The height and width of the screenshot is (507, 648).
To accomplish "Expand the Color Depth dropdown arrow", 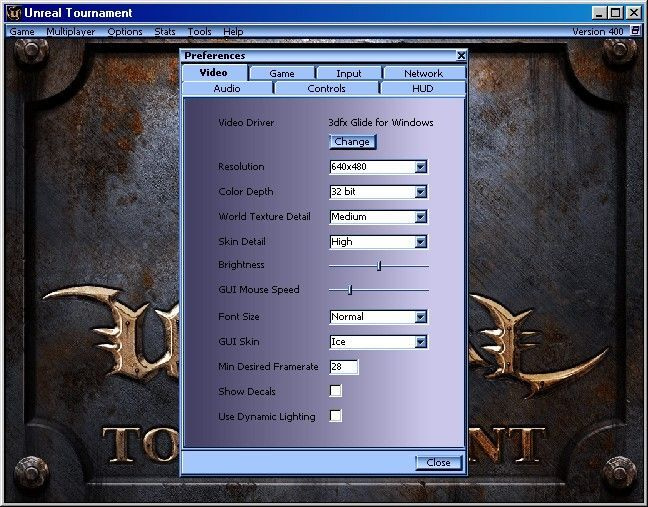I will [421, 192].
